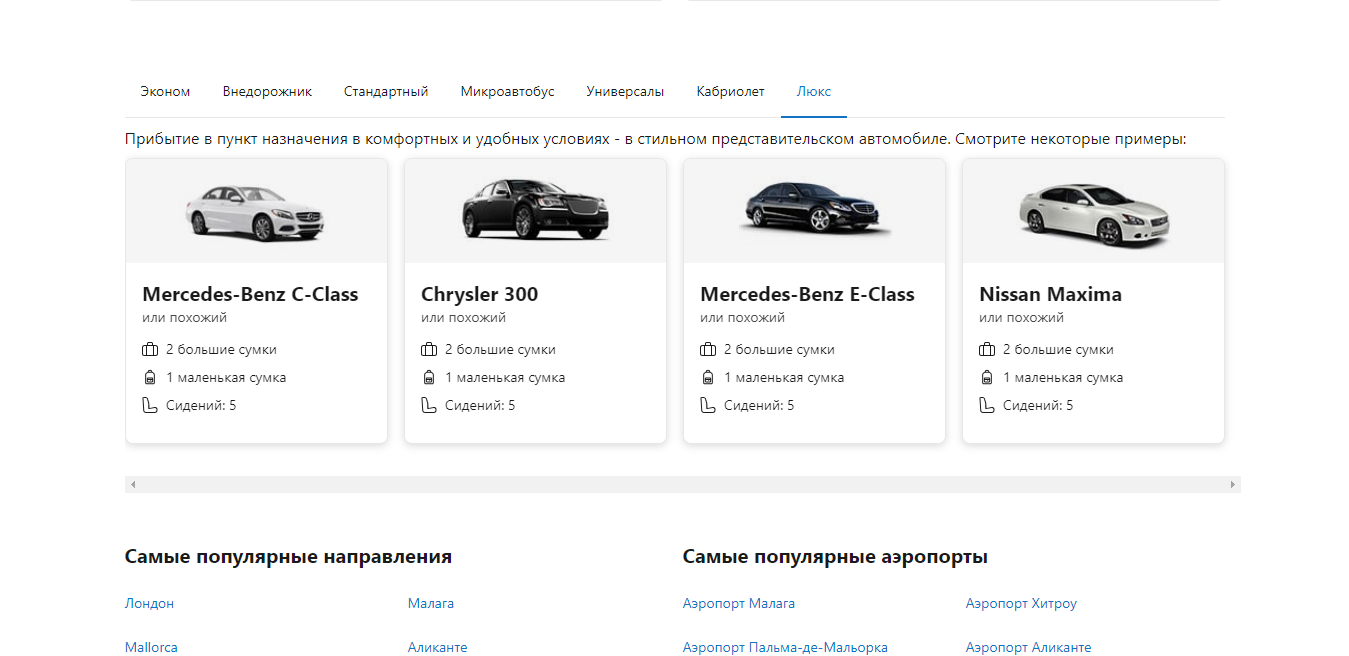Click seat icon on Mercedes-Benz E-Class card

click(708, 405)
